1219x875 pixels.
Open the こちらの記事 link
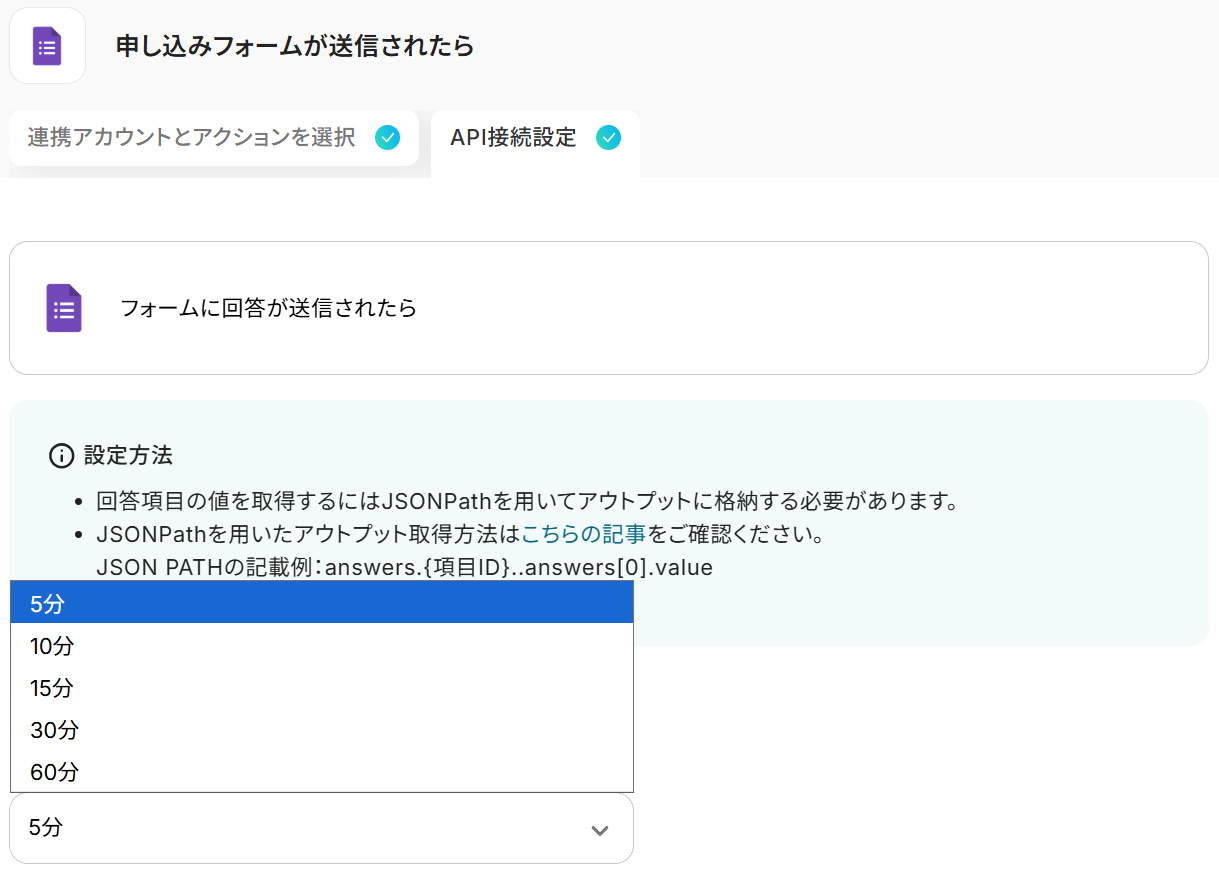point(583,532)
